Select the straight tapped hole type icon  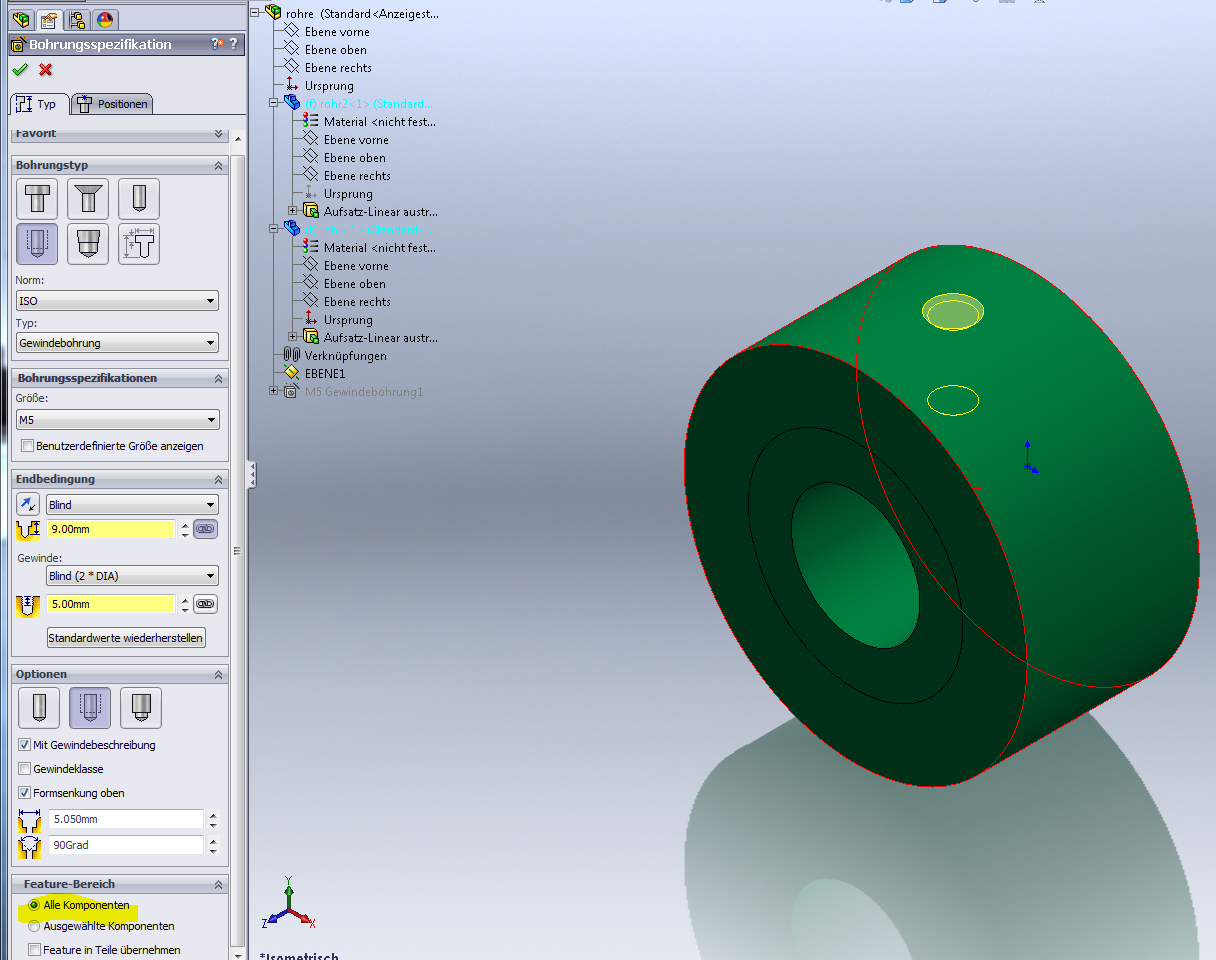point(37,244)
